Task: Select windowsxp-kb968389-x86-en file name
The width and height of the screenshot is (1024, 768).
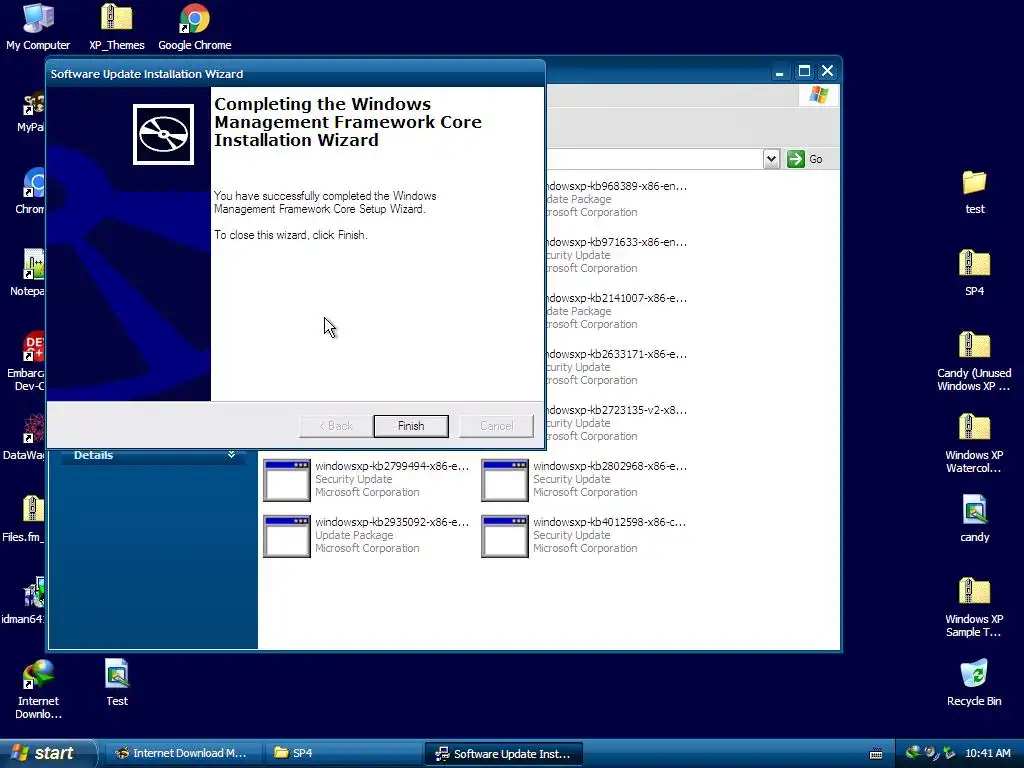Action: pyautogui.click(x=615, y=186)
